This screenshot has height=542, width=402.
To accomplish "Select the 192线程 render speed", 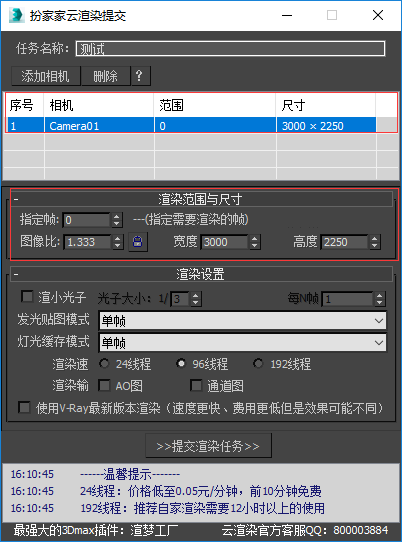I will pos(258,364).
